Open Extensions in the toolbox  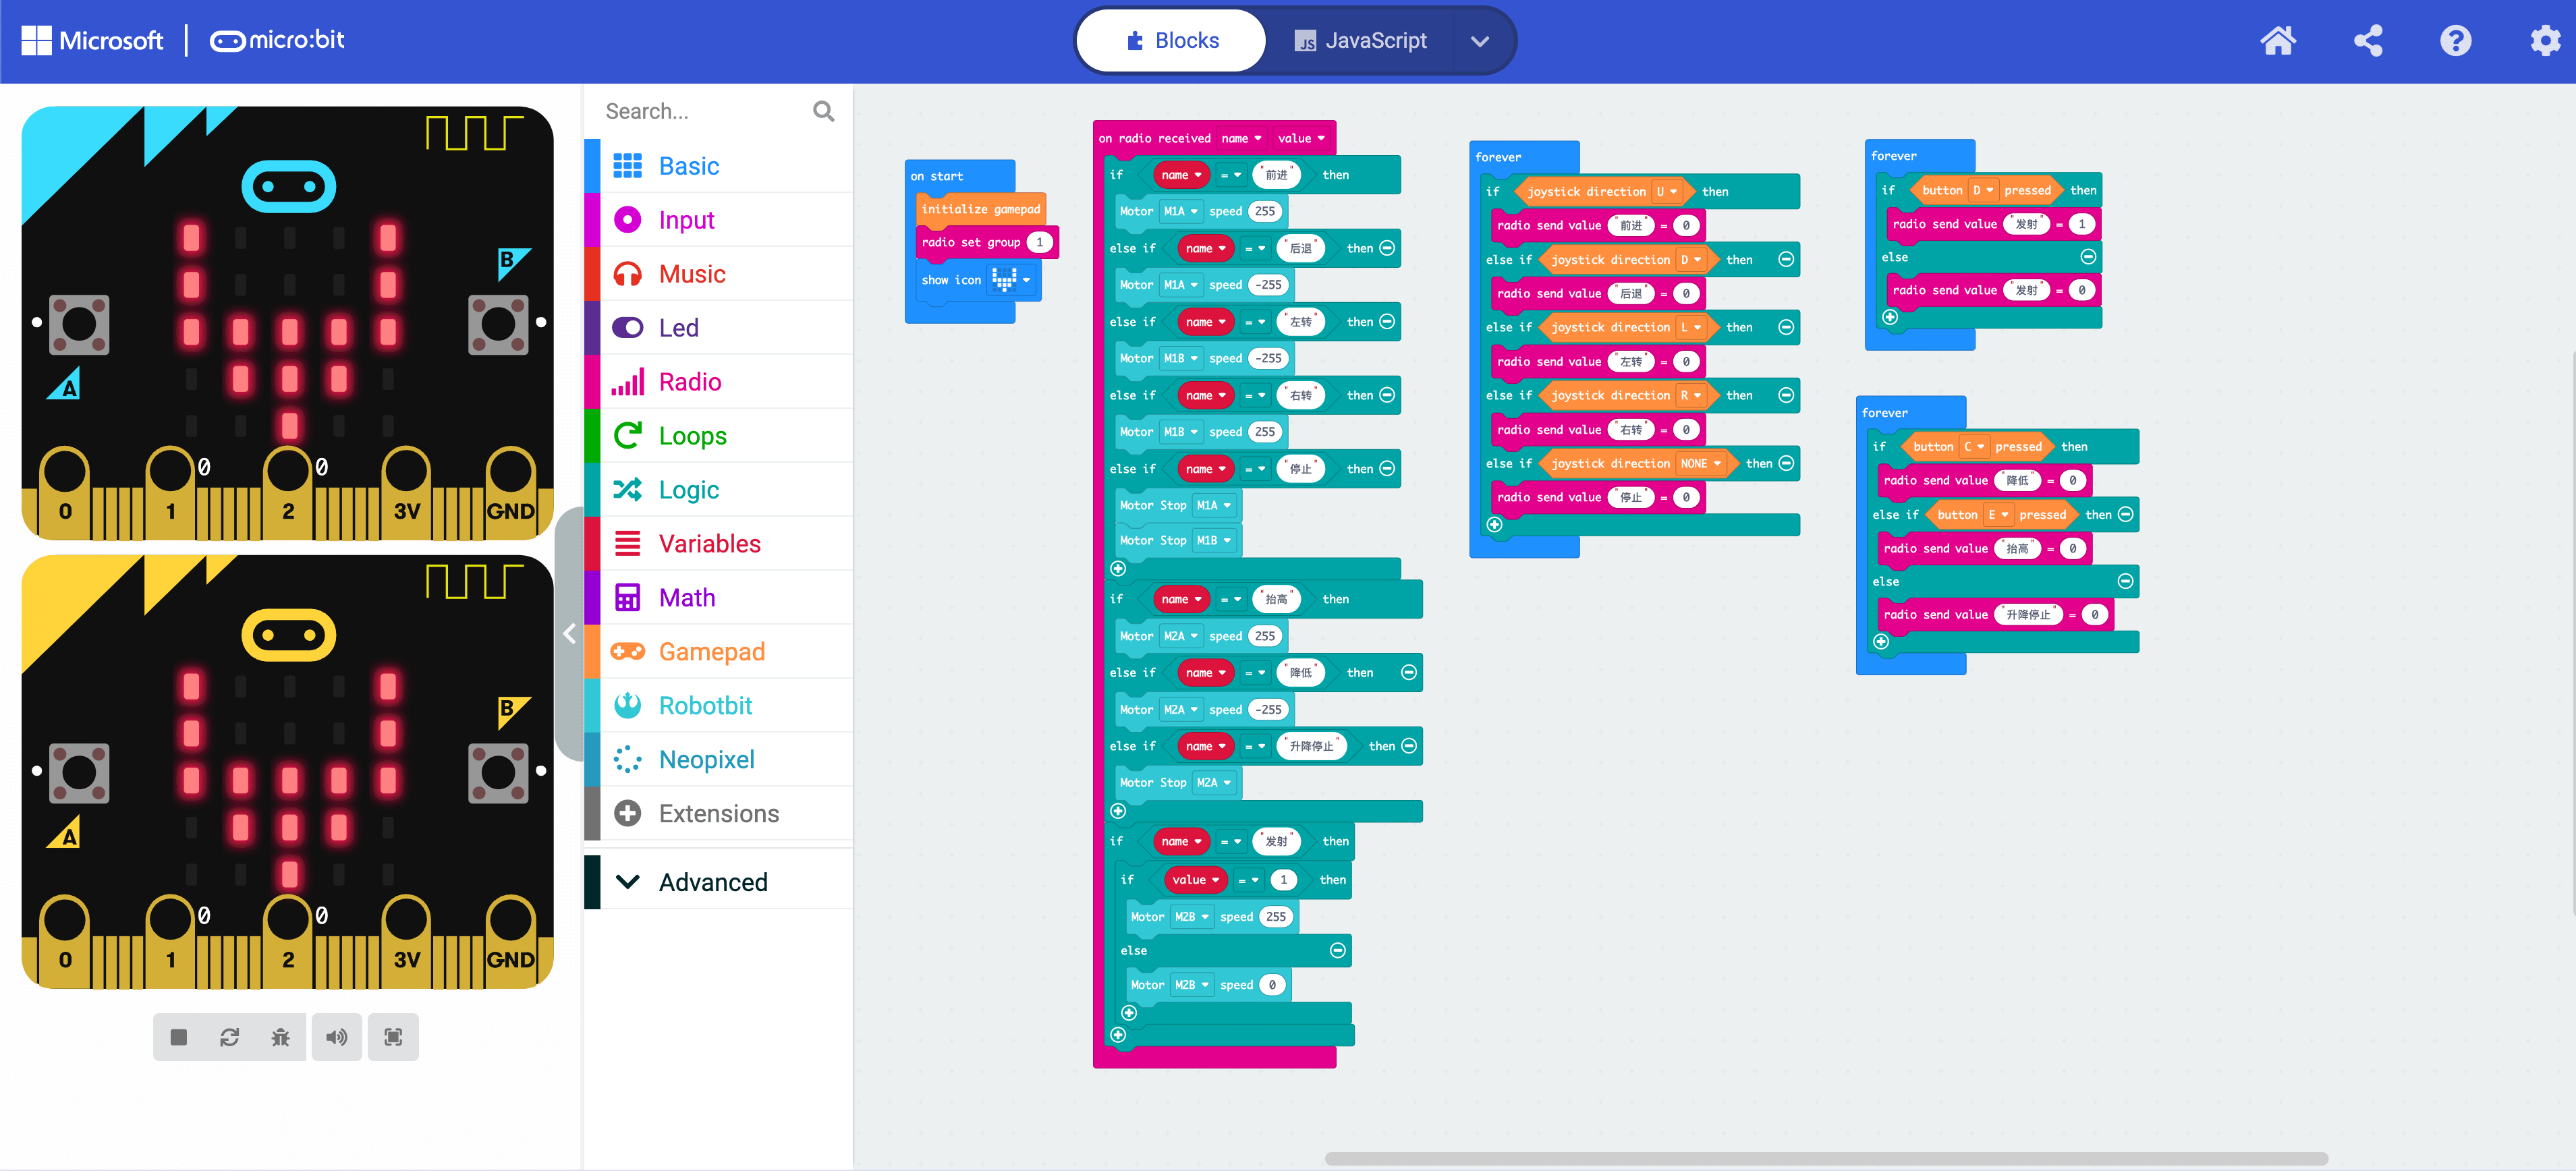click(x=718, y=814)
